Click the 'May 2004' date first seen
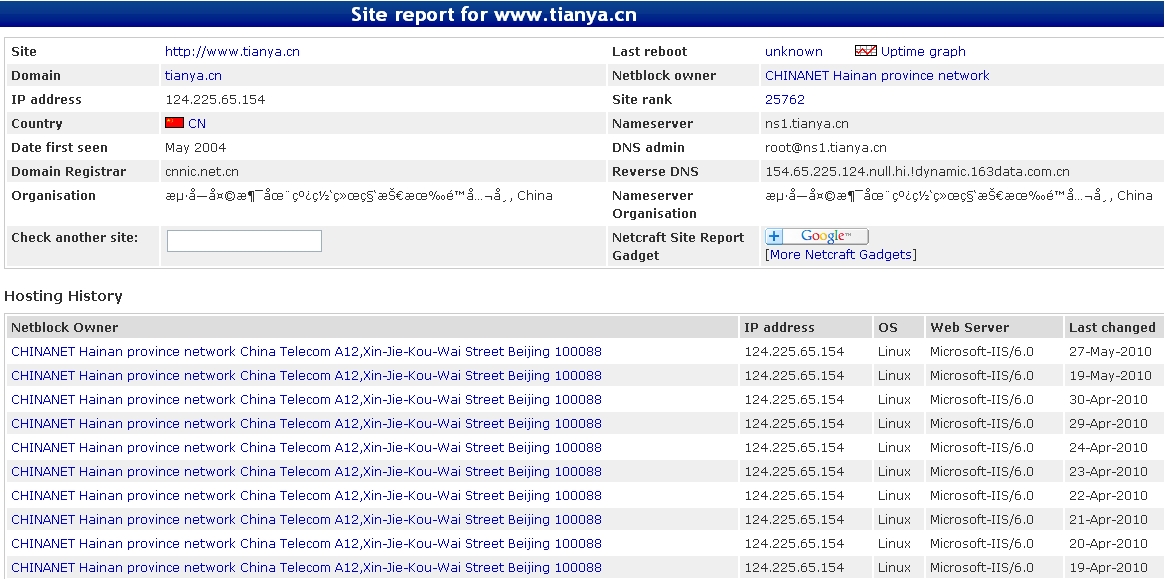Screen dimensions: 1165x580 195,148
